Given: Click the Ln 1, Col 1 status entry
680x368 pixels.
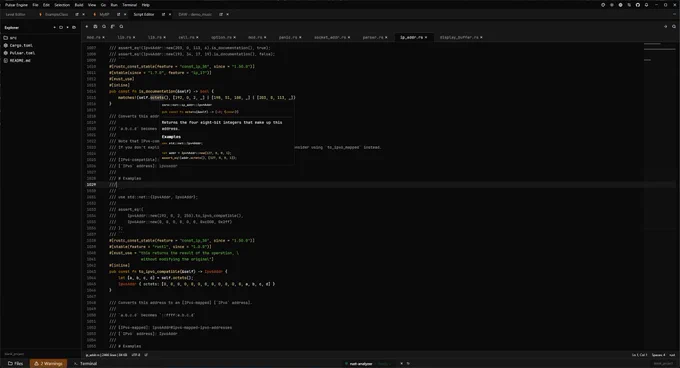Looking at the screenshot, I should pos(639,355).
